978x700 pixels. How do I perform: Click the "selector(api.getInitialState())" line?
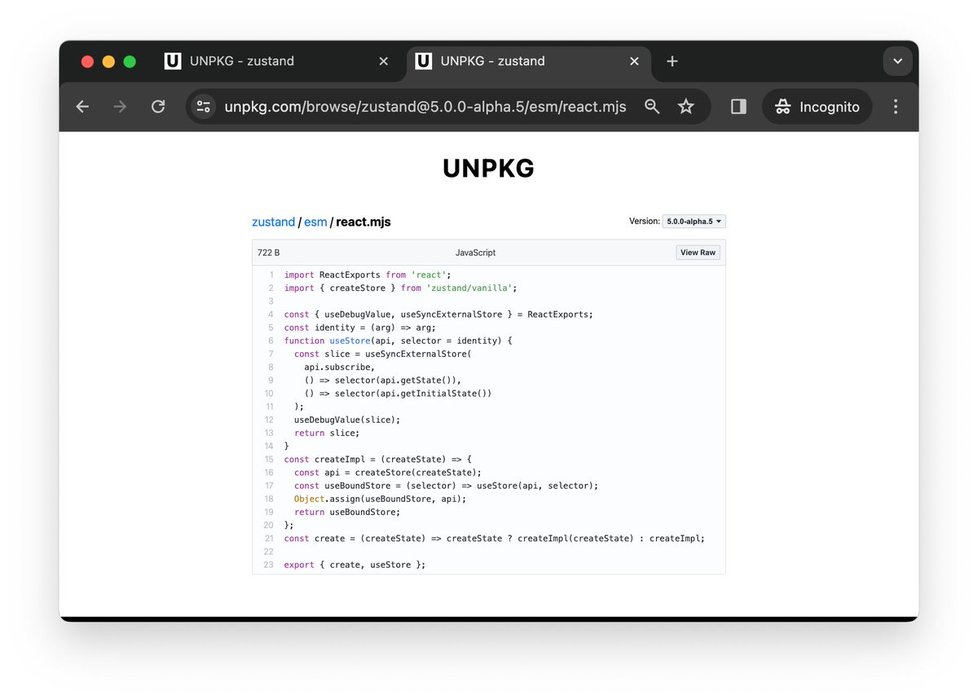tap(398, 393)
